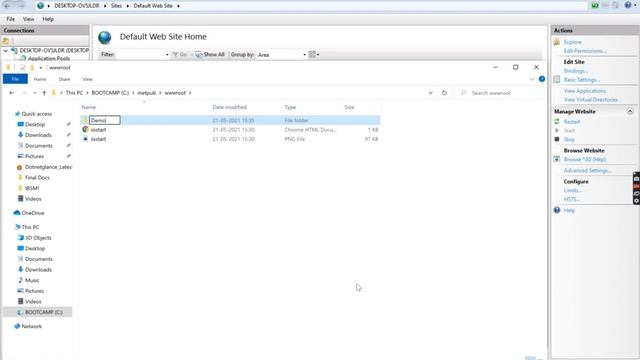Open IIS Manager View menu
The image size is (640, 360).
click(28, 19)
